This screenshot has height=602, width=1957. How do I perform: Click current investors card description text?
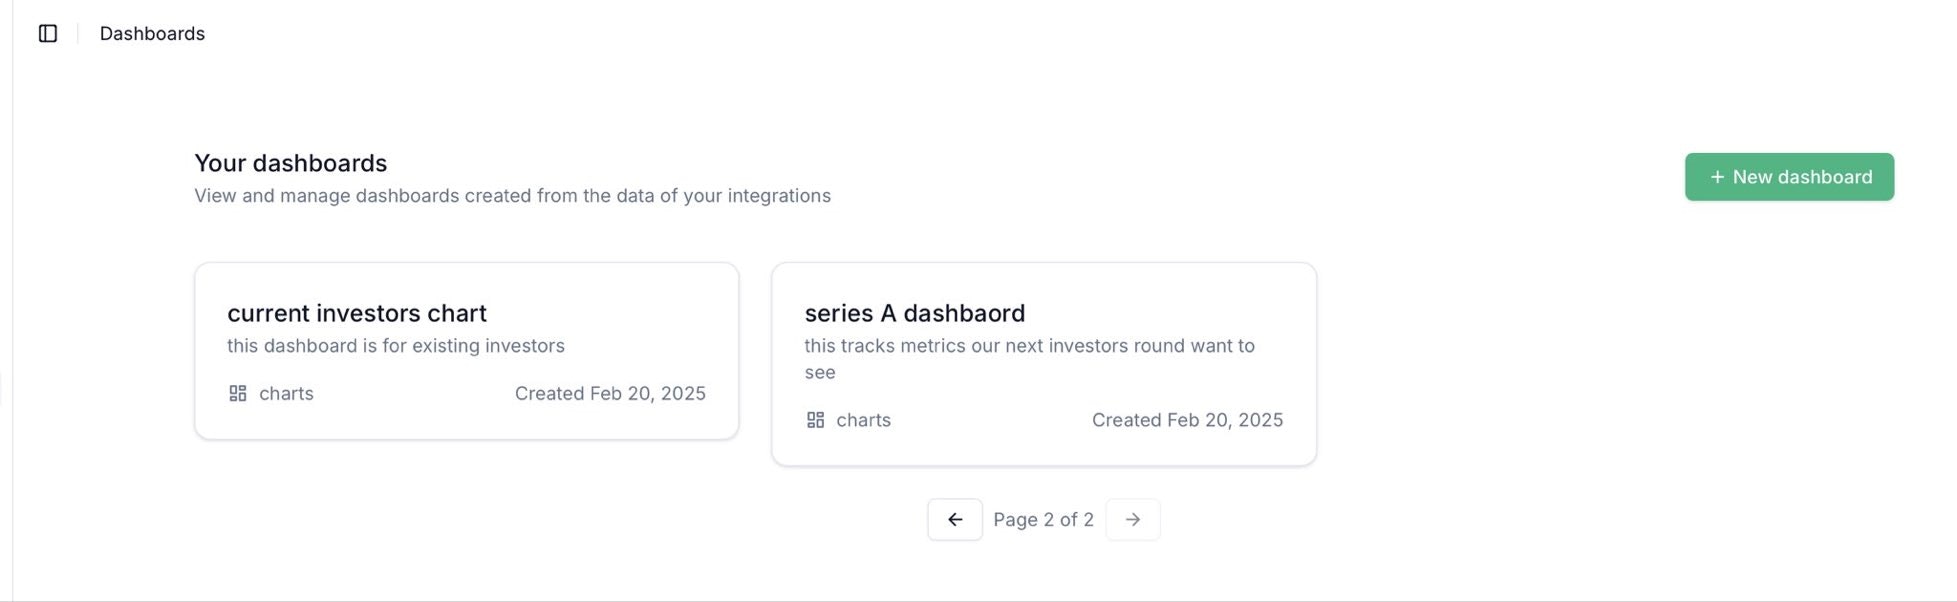pos(396,345)
